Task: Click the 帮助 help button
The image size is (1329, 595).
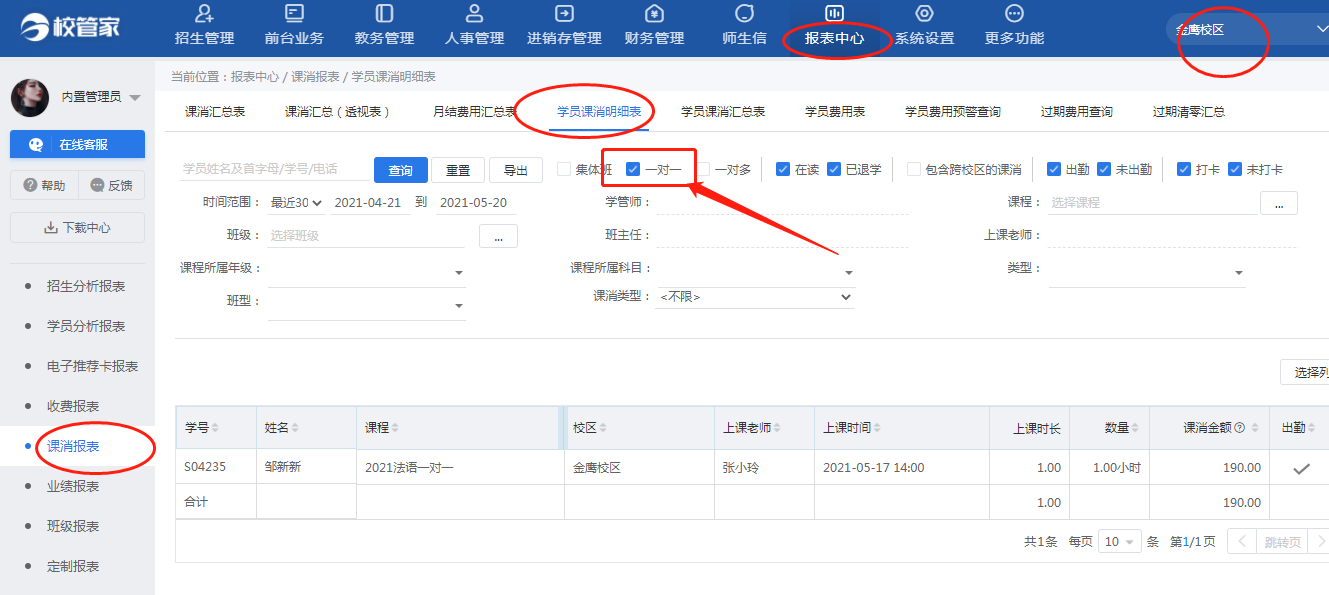Action: click(x=44, y=185)
